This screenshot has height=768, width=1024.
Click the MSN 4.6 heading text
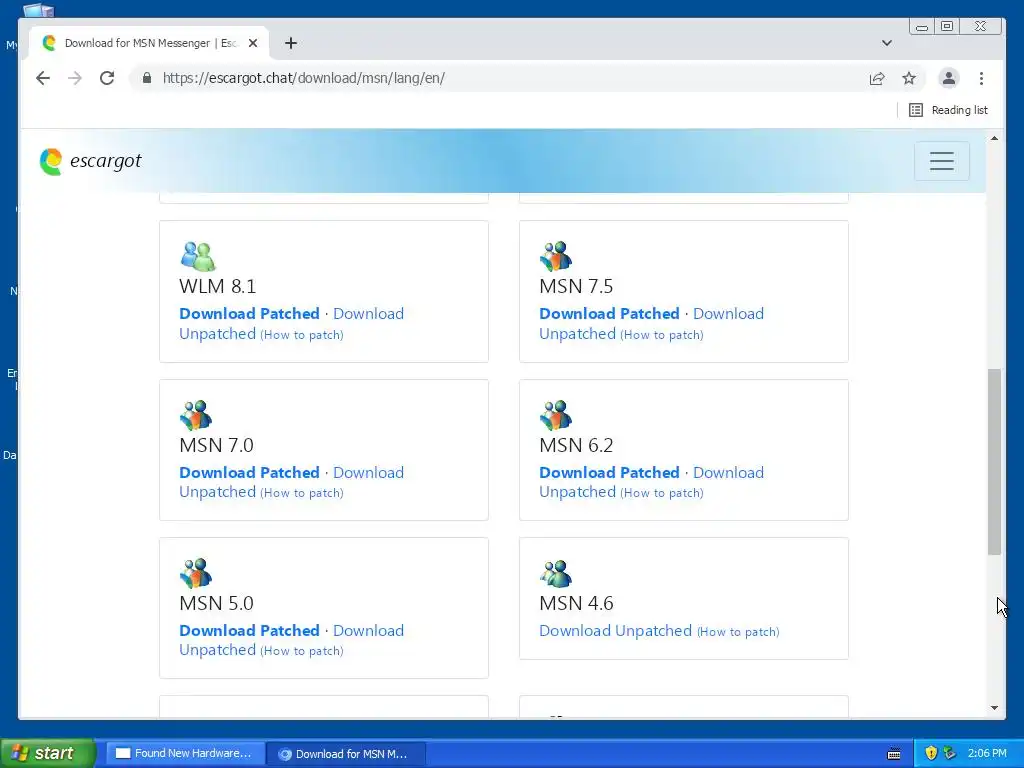[x=576, y=603]
